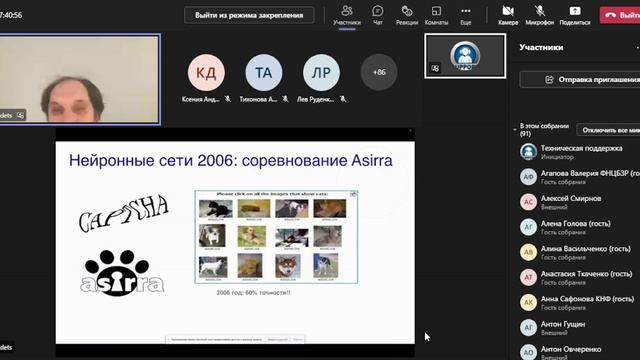
Task: Select the КД participant avatar
Action: coord(206,72)
